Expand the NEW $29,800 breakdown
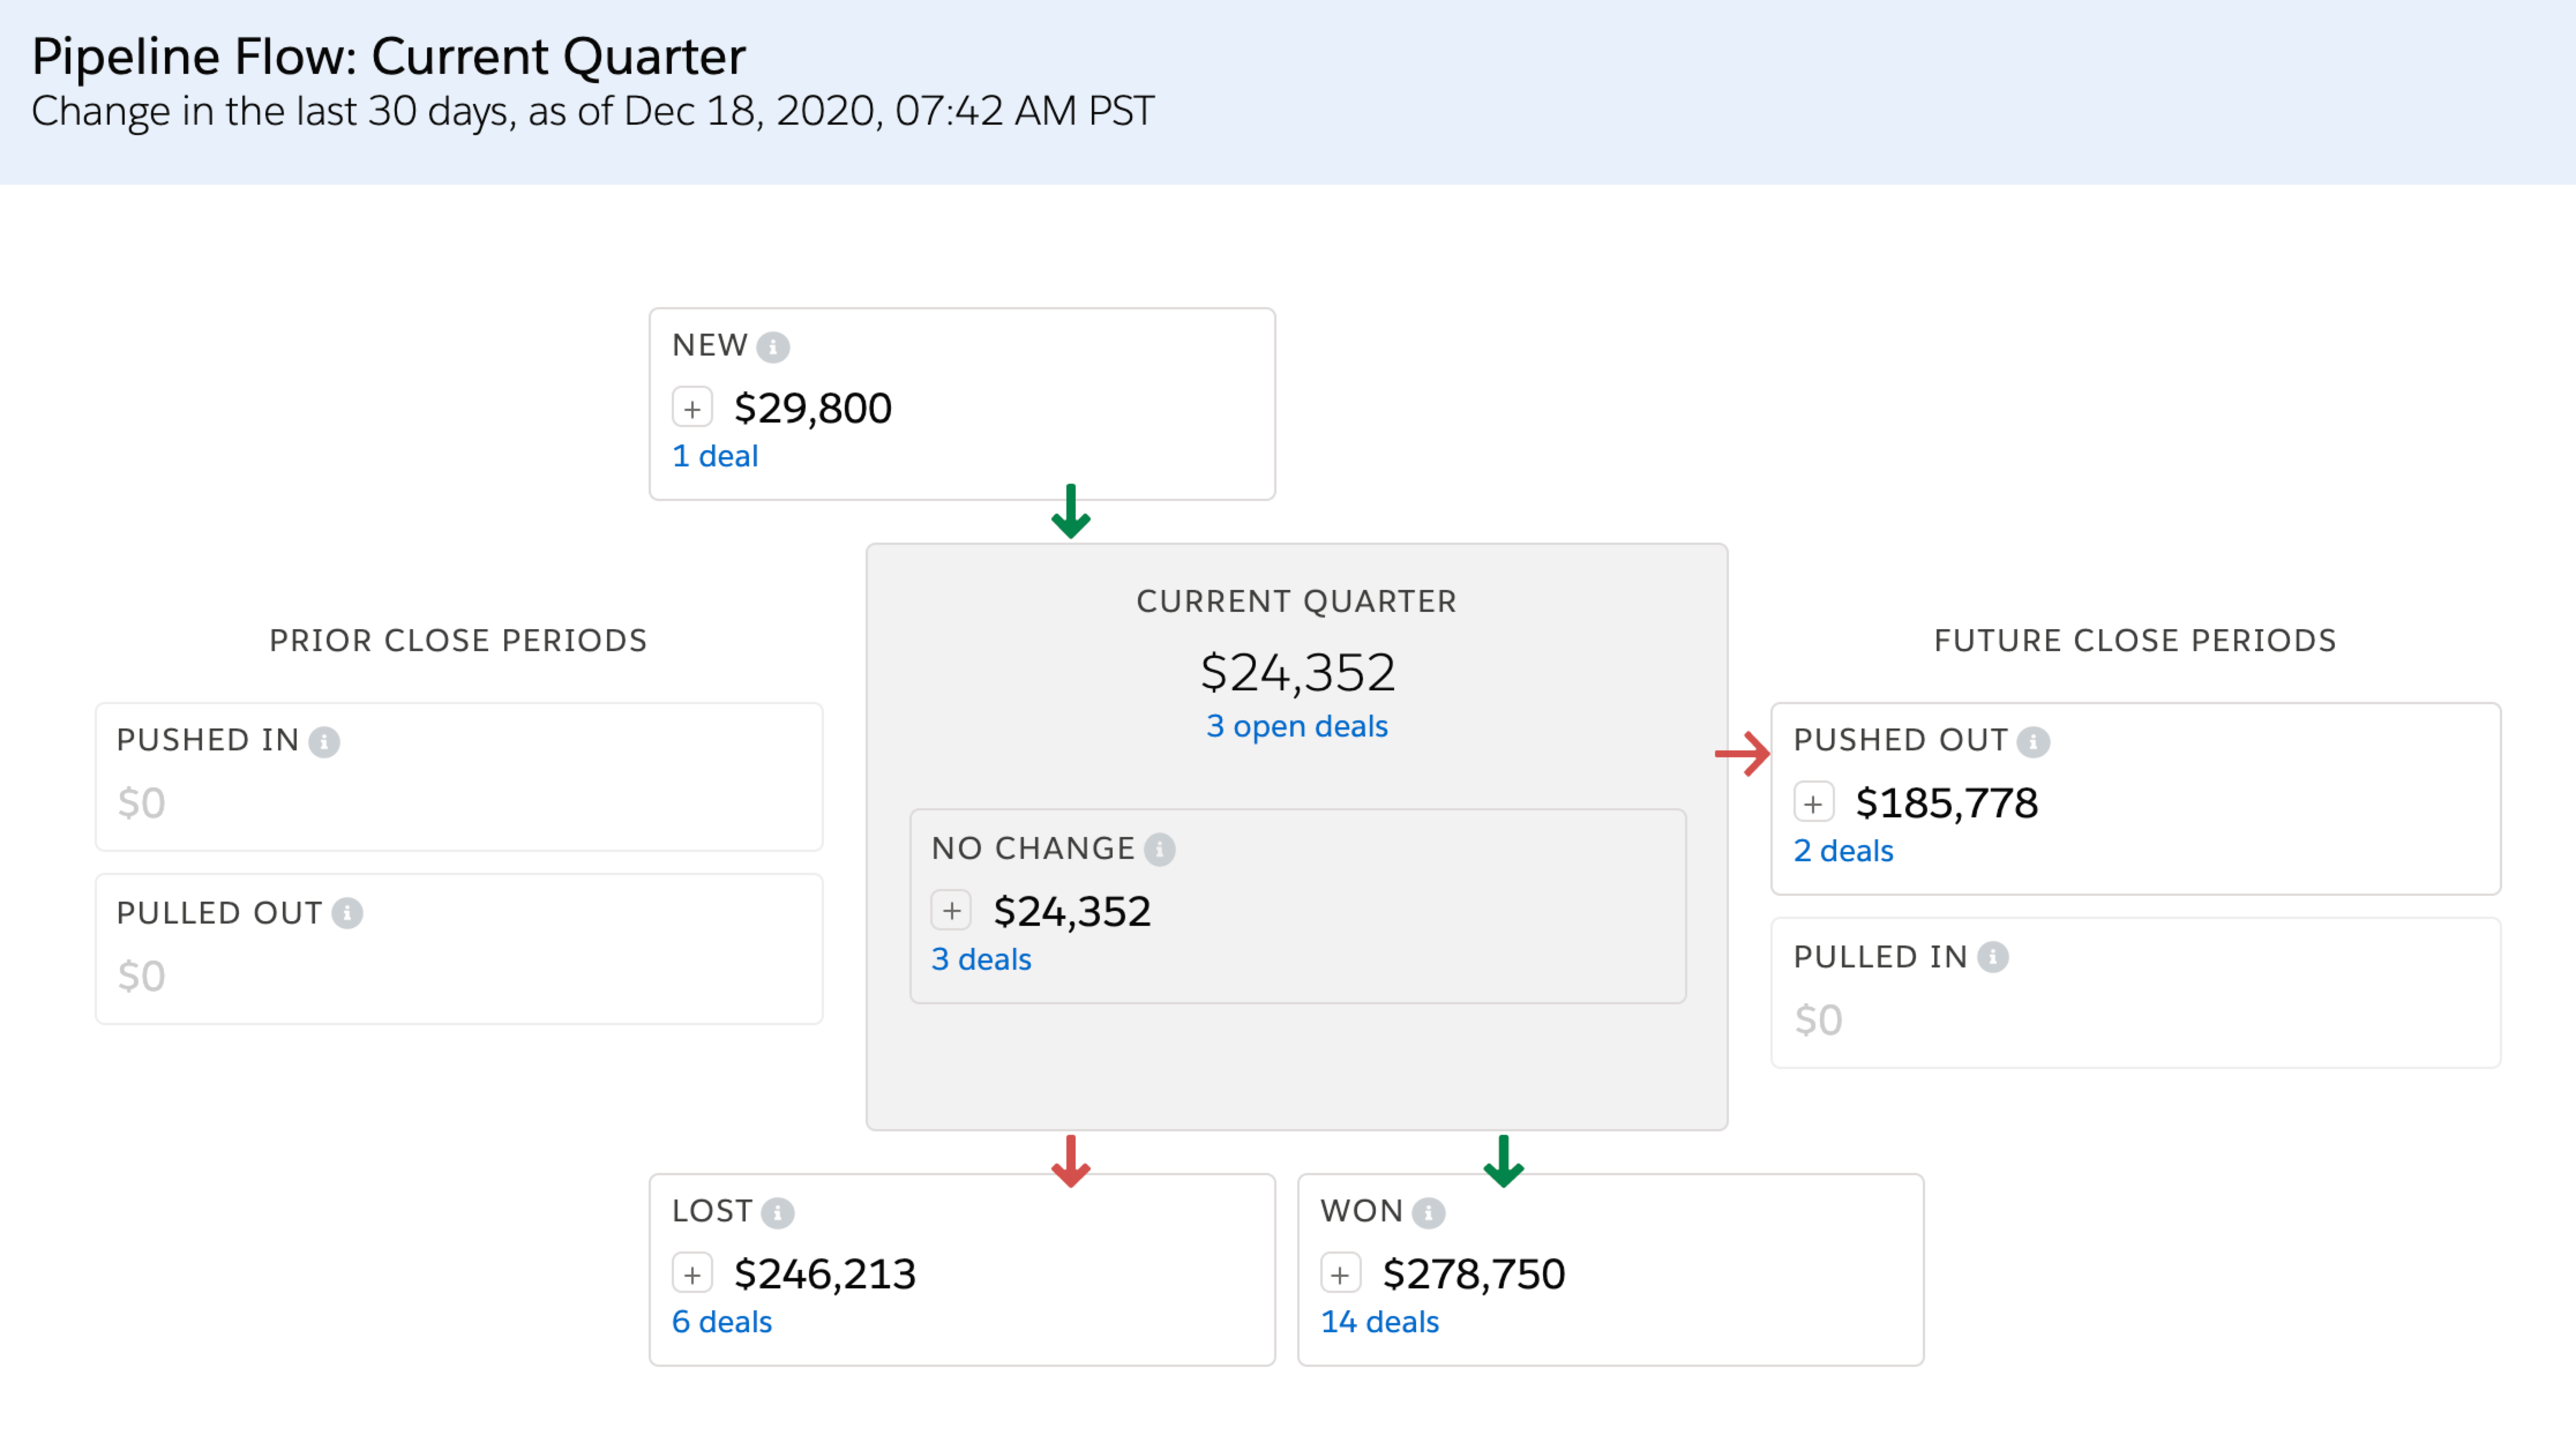Screen dimensions: 2576x1450 [x=692, y=408]
